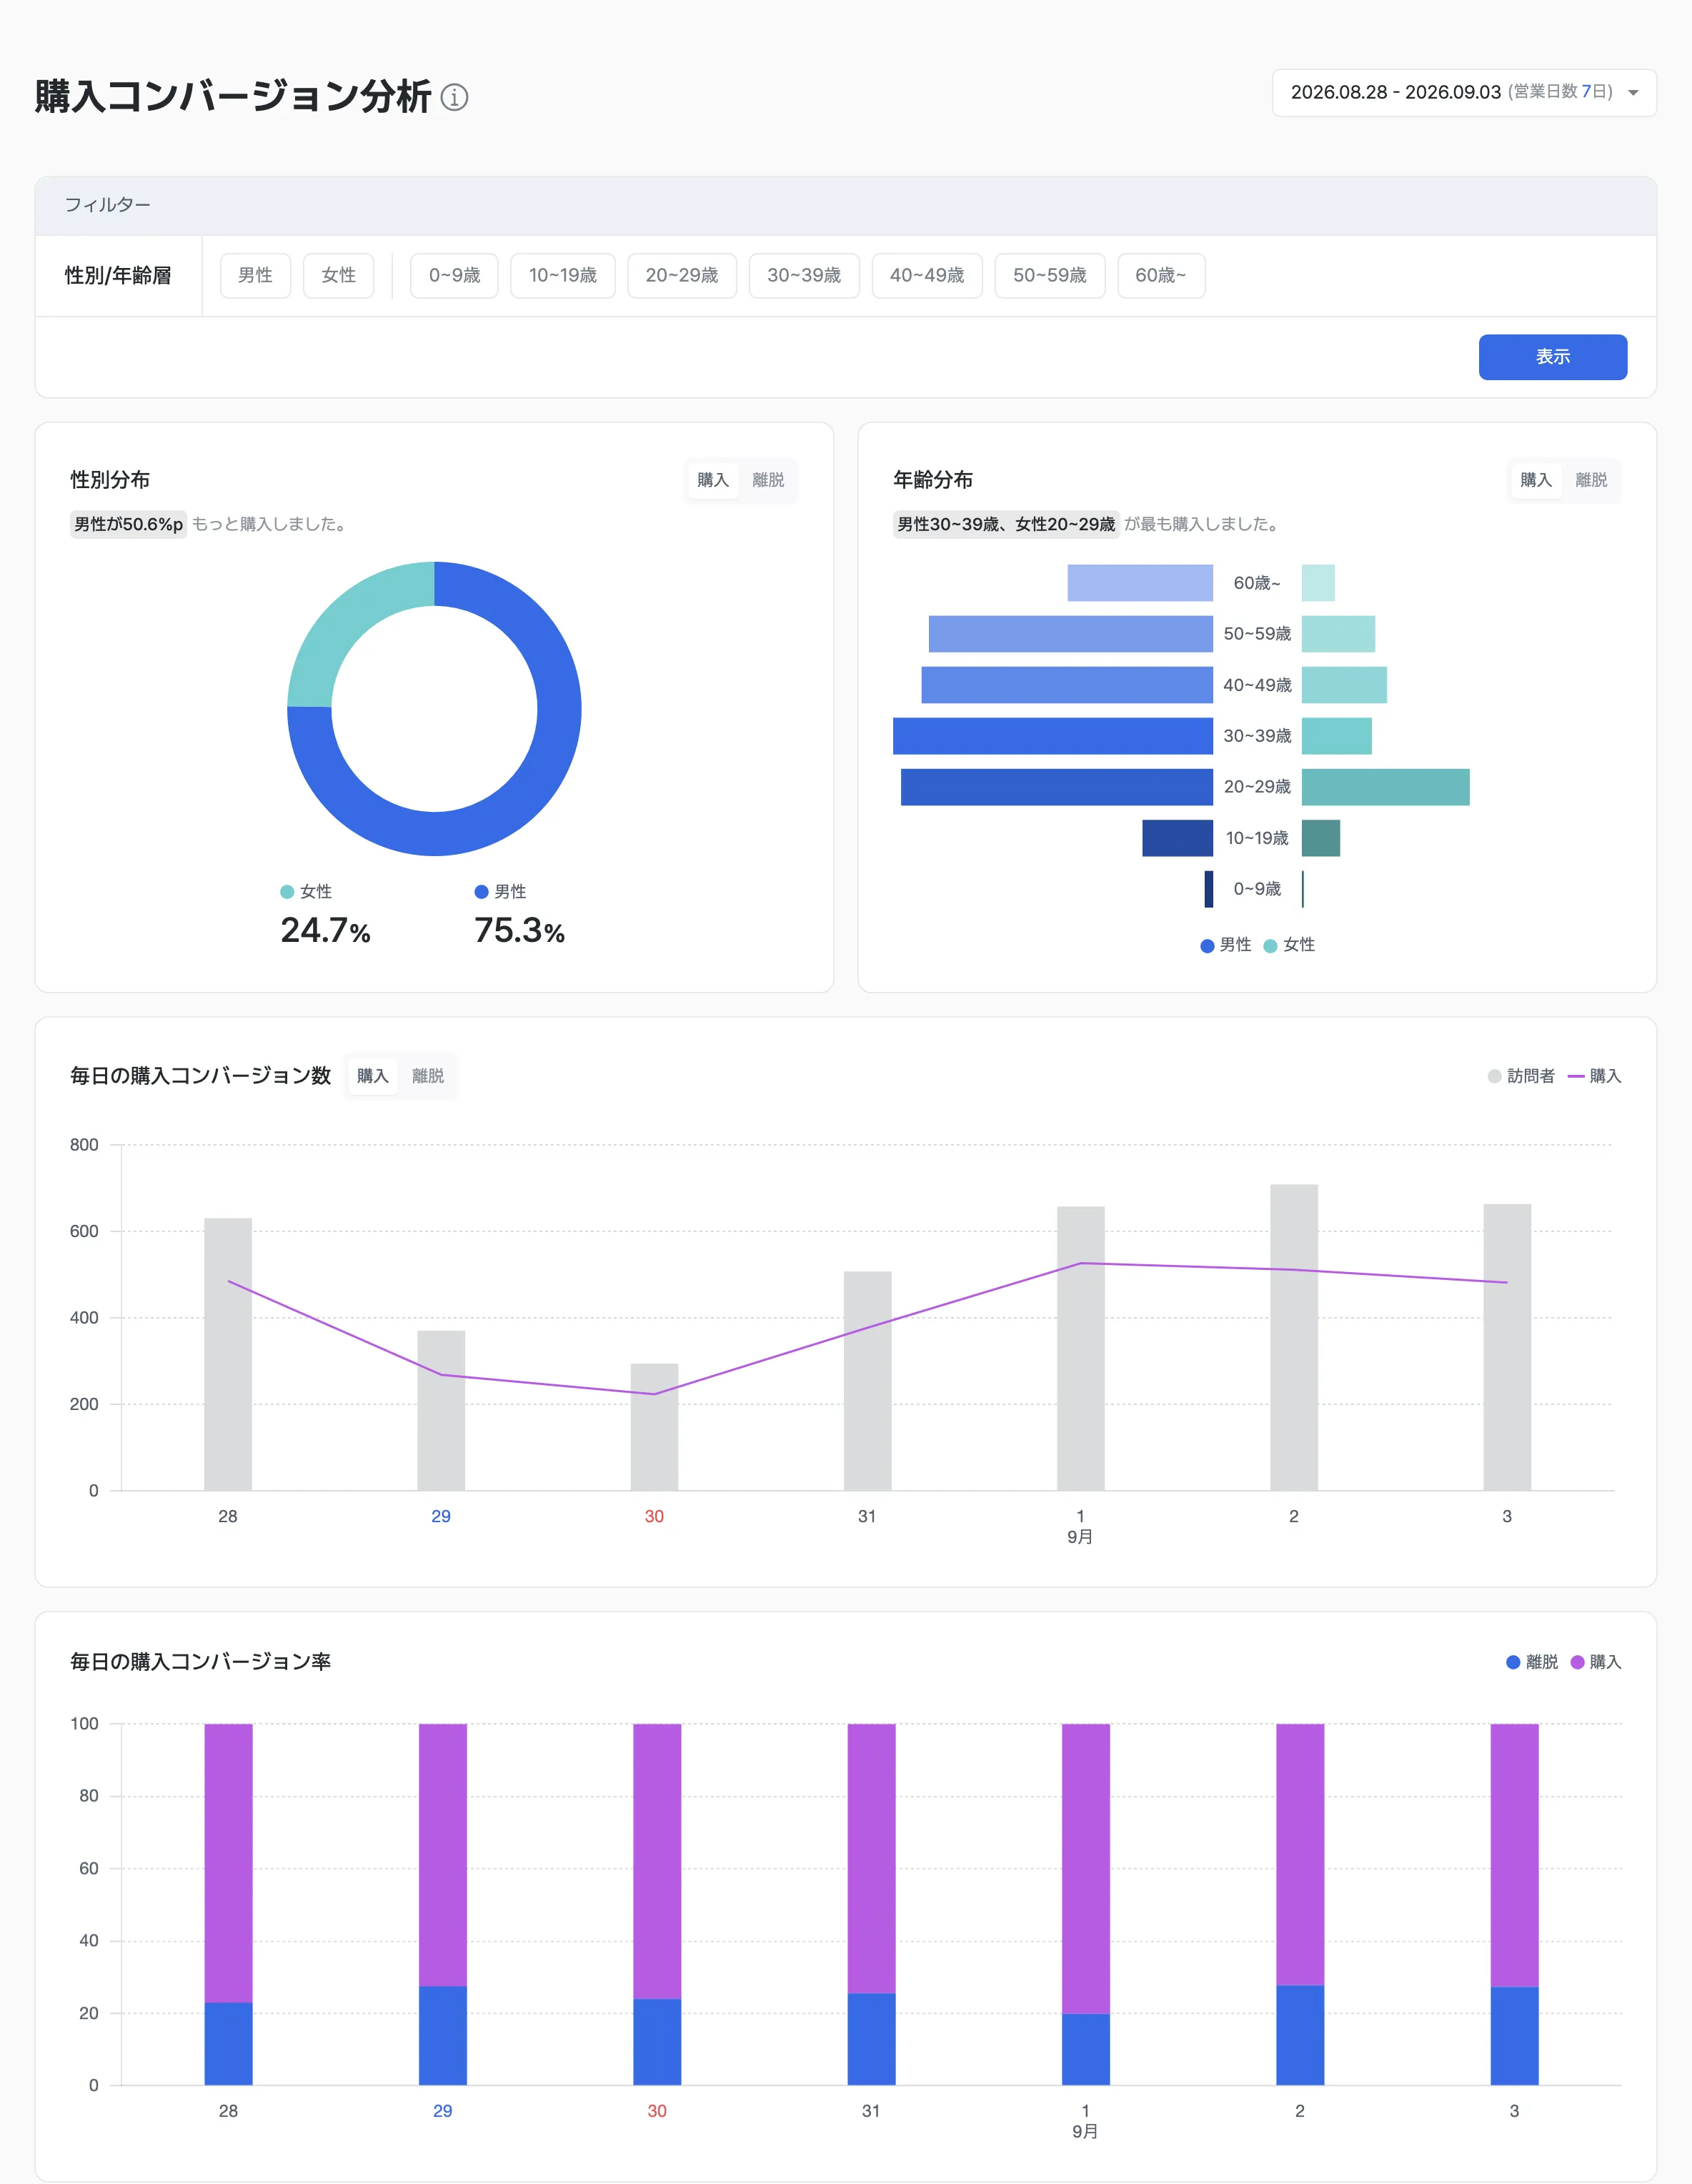Click the 男性 legend dot under the donut
The image size is (1692, 2184).
481,892
